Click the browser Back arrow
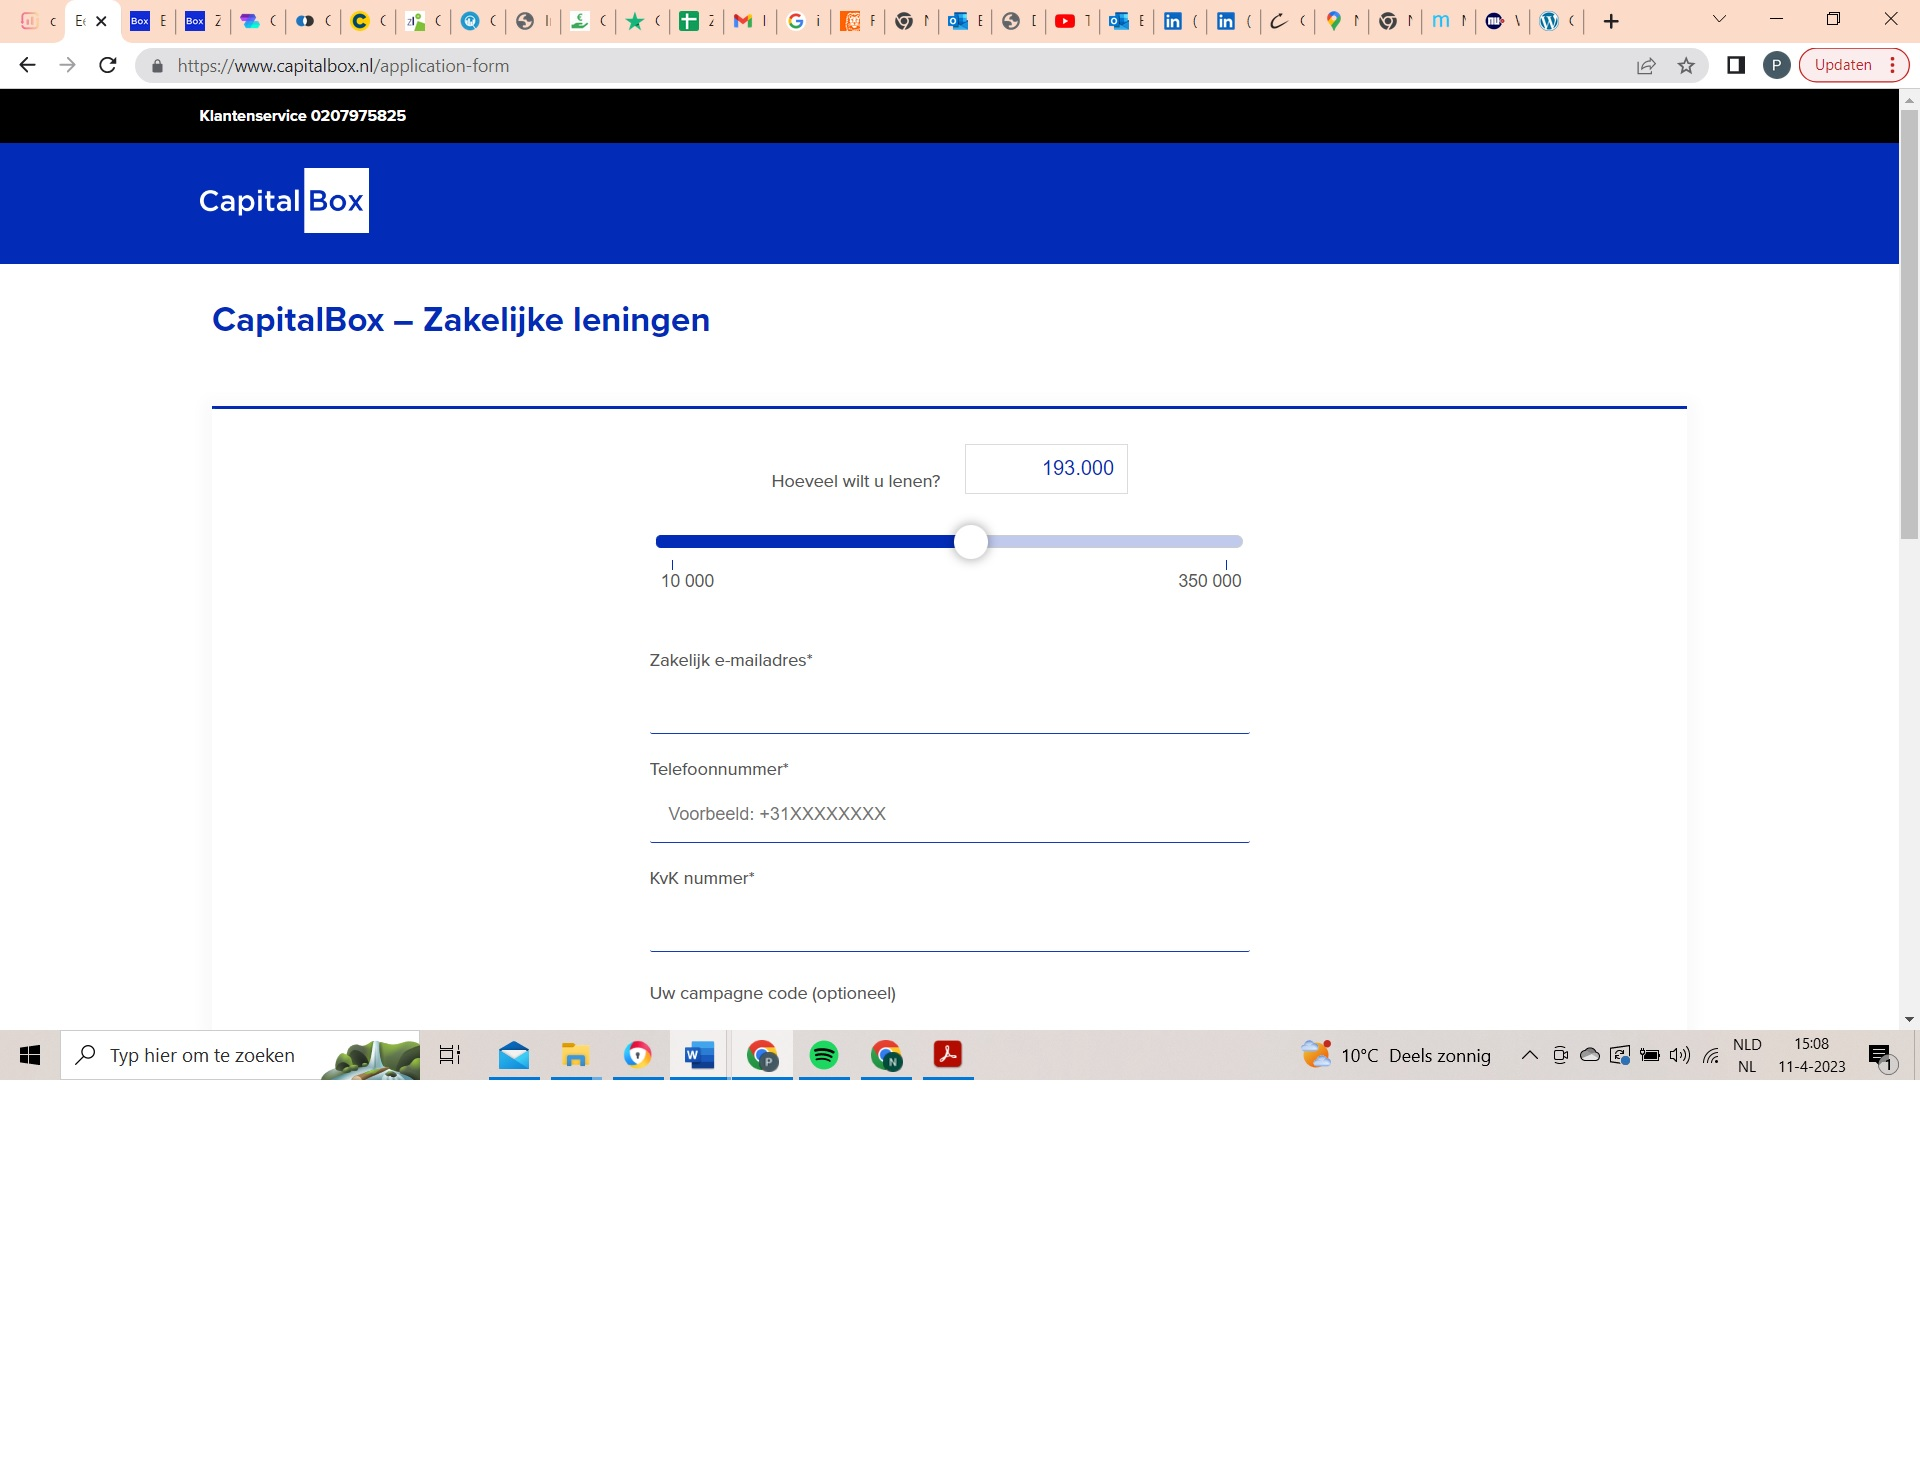 pos(27,65)
